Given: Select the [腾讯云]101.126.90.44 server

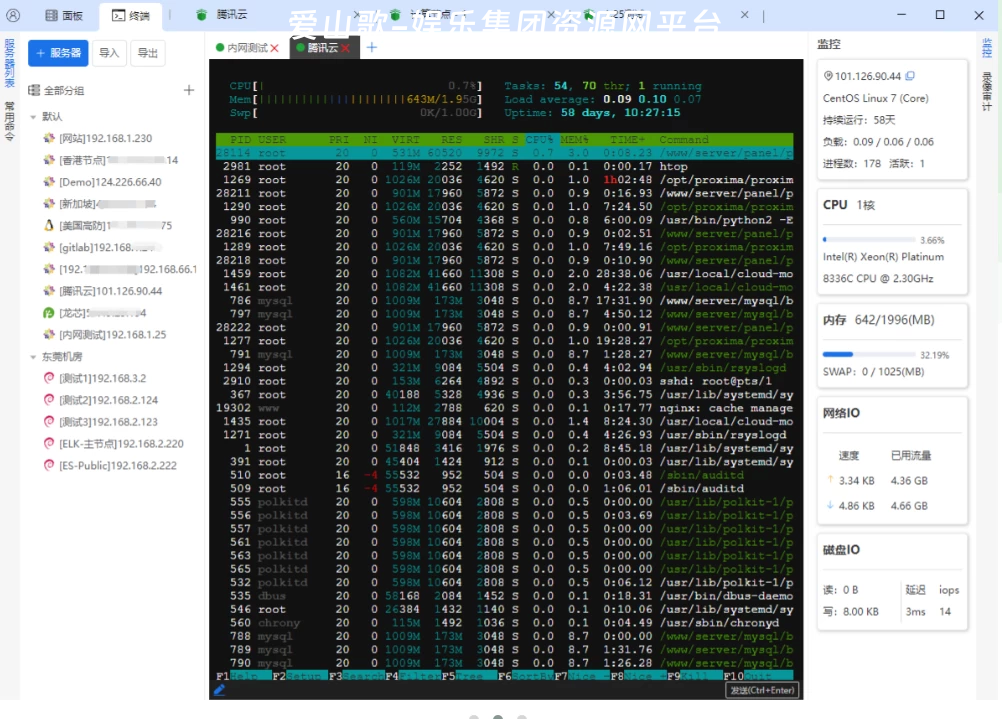Looking at the screenshot, I should tap(110, 291).
